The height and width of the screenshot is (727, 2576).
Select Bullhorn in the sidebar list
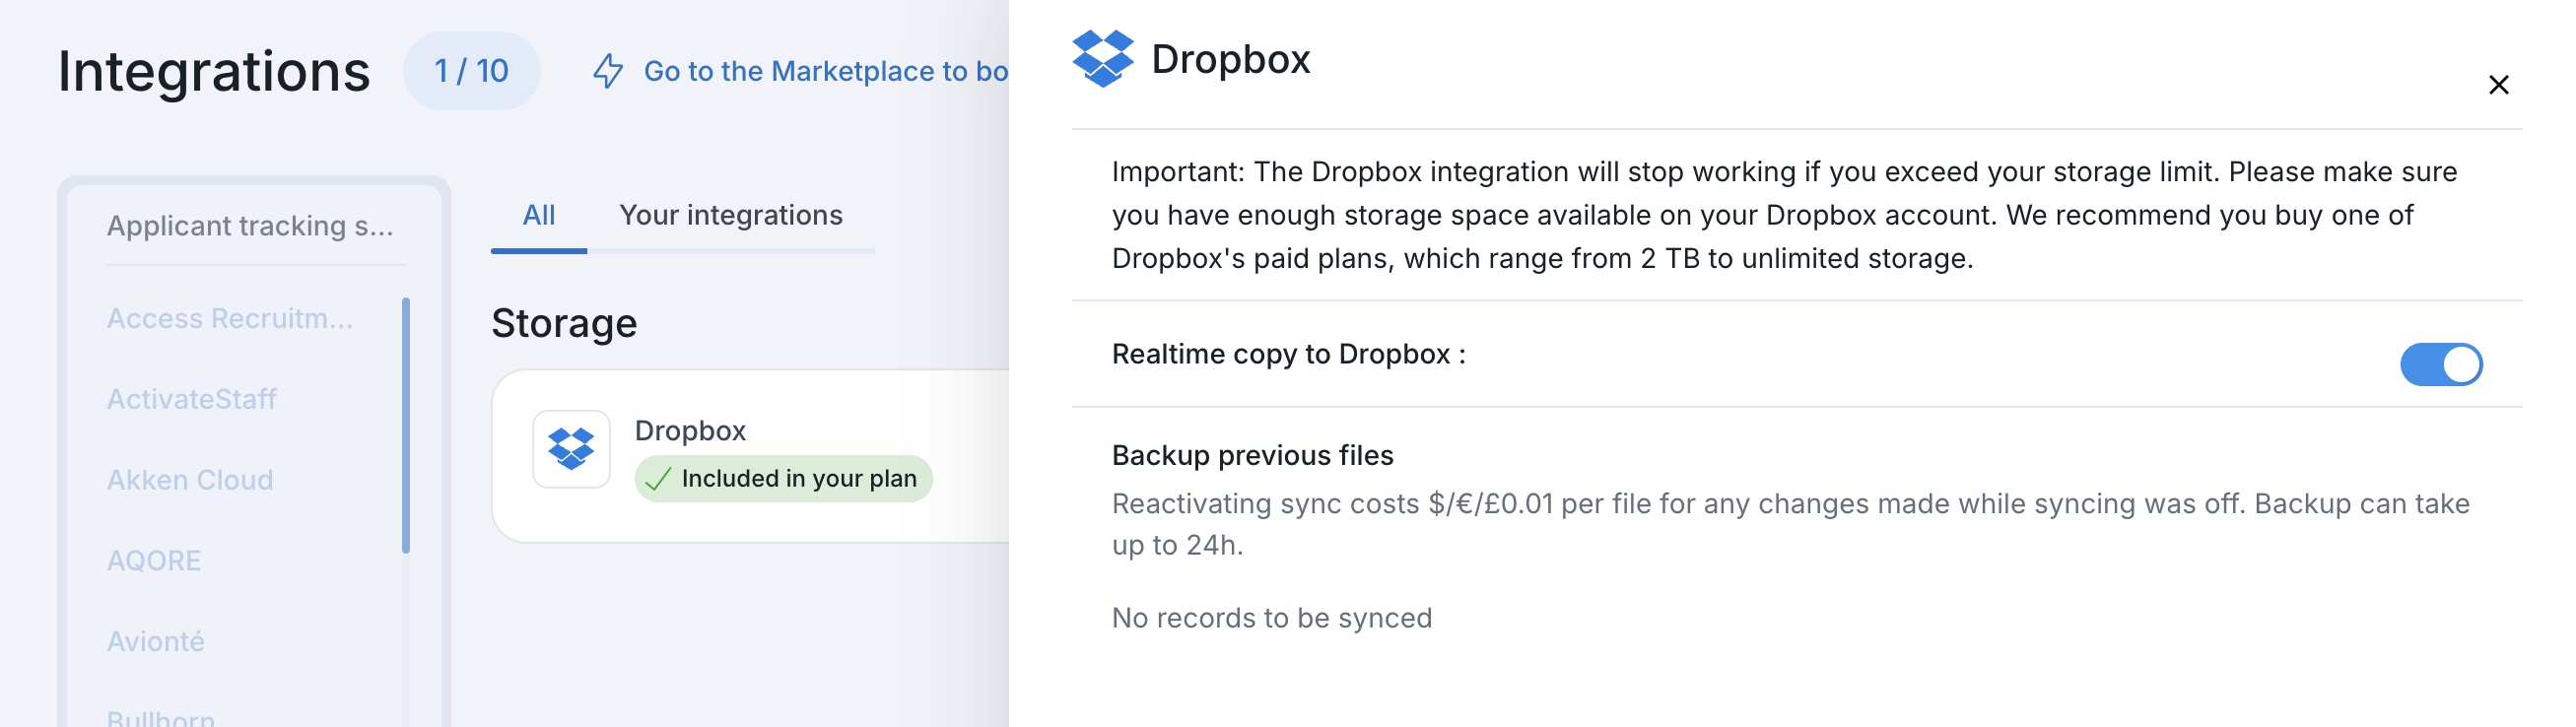coord(161,716)
